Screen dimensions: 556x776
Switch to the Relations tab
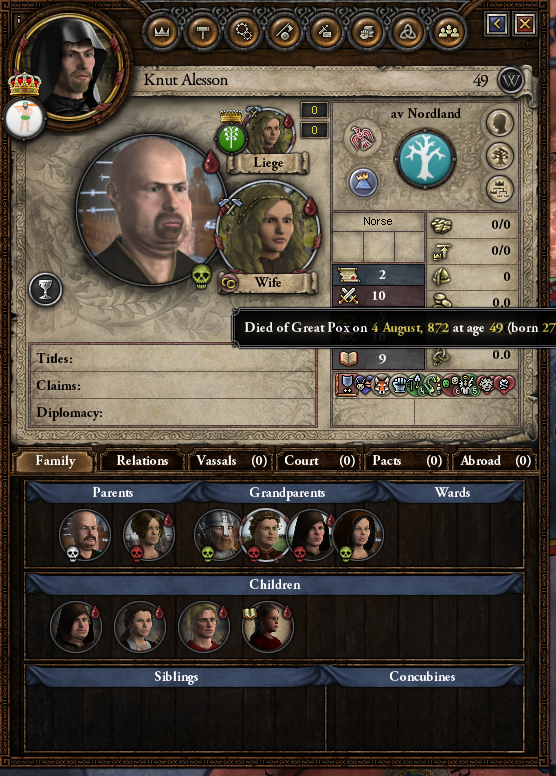click(142, 461)
